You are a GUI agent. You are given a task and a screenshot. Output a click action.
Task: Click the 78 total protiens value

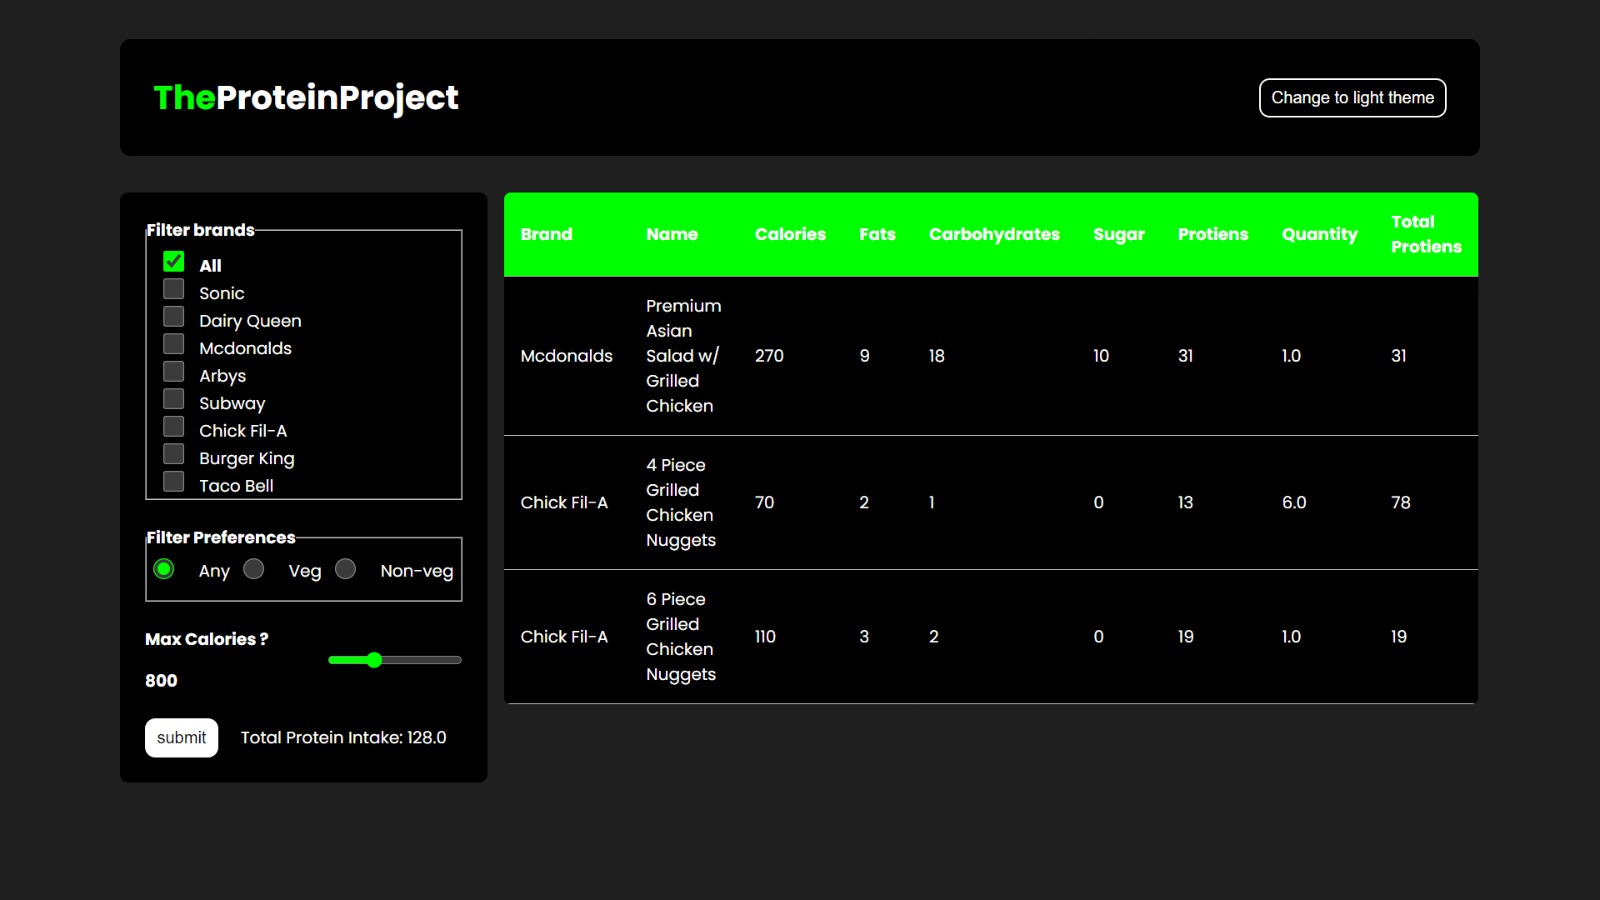click(1401, 502)
